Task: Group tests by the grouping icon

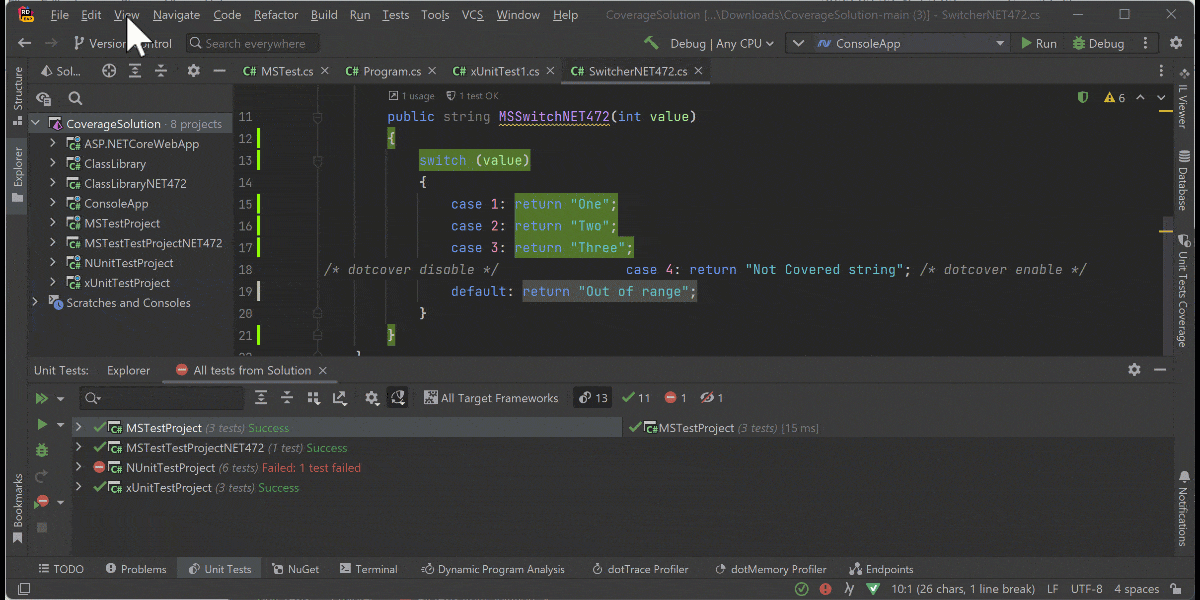Action: point(313,398)
